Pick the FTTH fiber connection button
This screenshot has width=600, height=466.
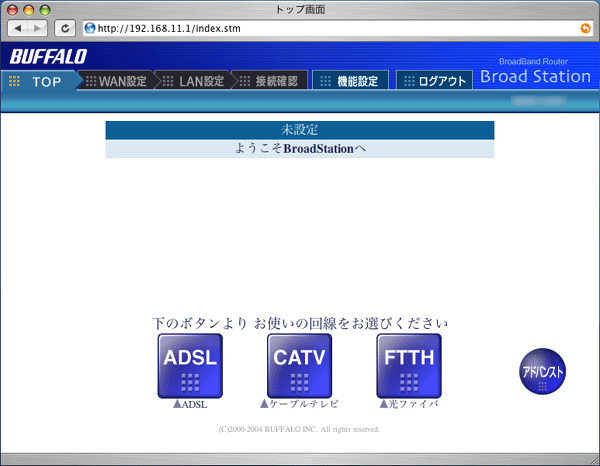tap(409, 366)
